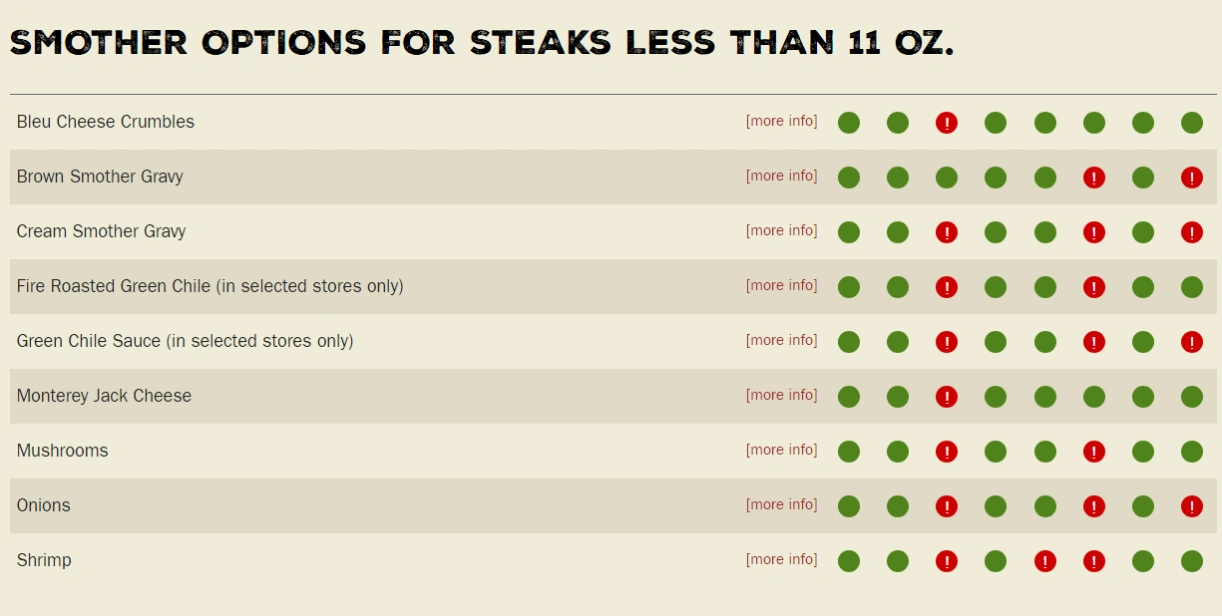Click the first red warning icon in Cream Smother Gravy row
This screenshot has width=1222, height=616.
pyautogui.click(x=946, y=233)
